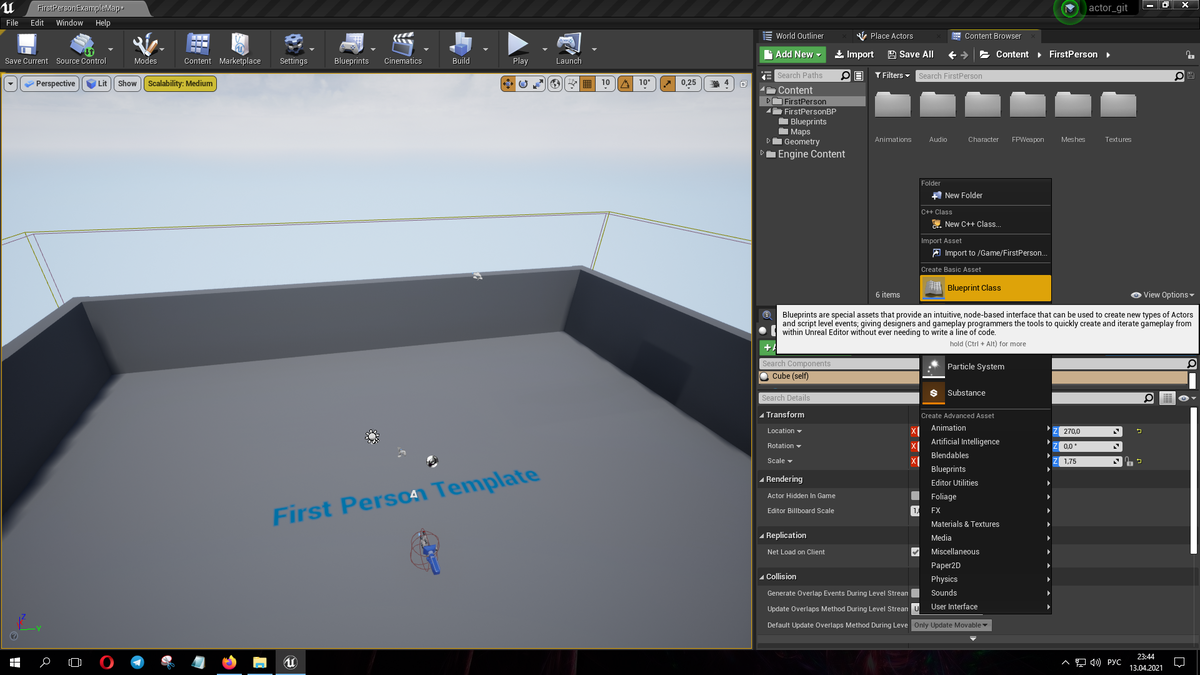The width and height of the screenshot is (1200, 675).
Task: Select Blueprint Class in the menu
Action: (x=985, y=288)
